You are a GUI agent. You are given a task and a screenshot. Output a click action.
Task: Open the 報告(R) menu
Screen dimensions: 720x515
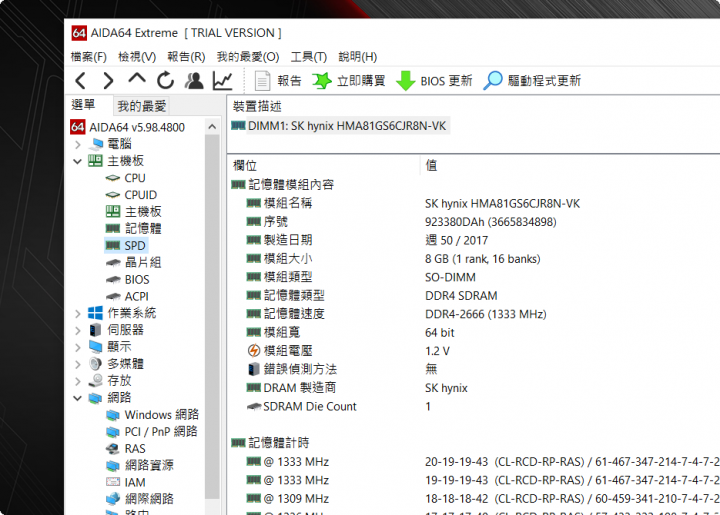click(x=186, y=57)
